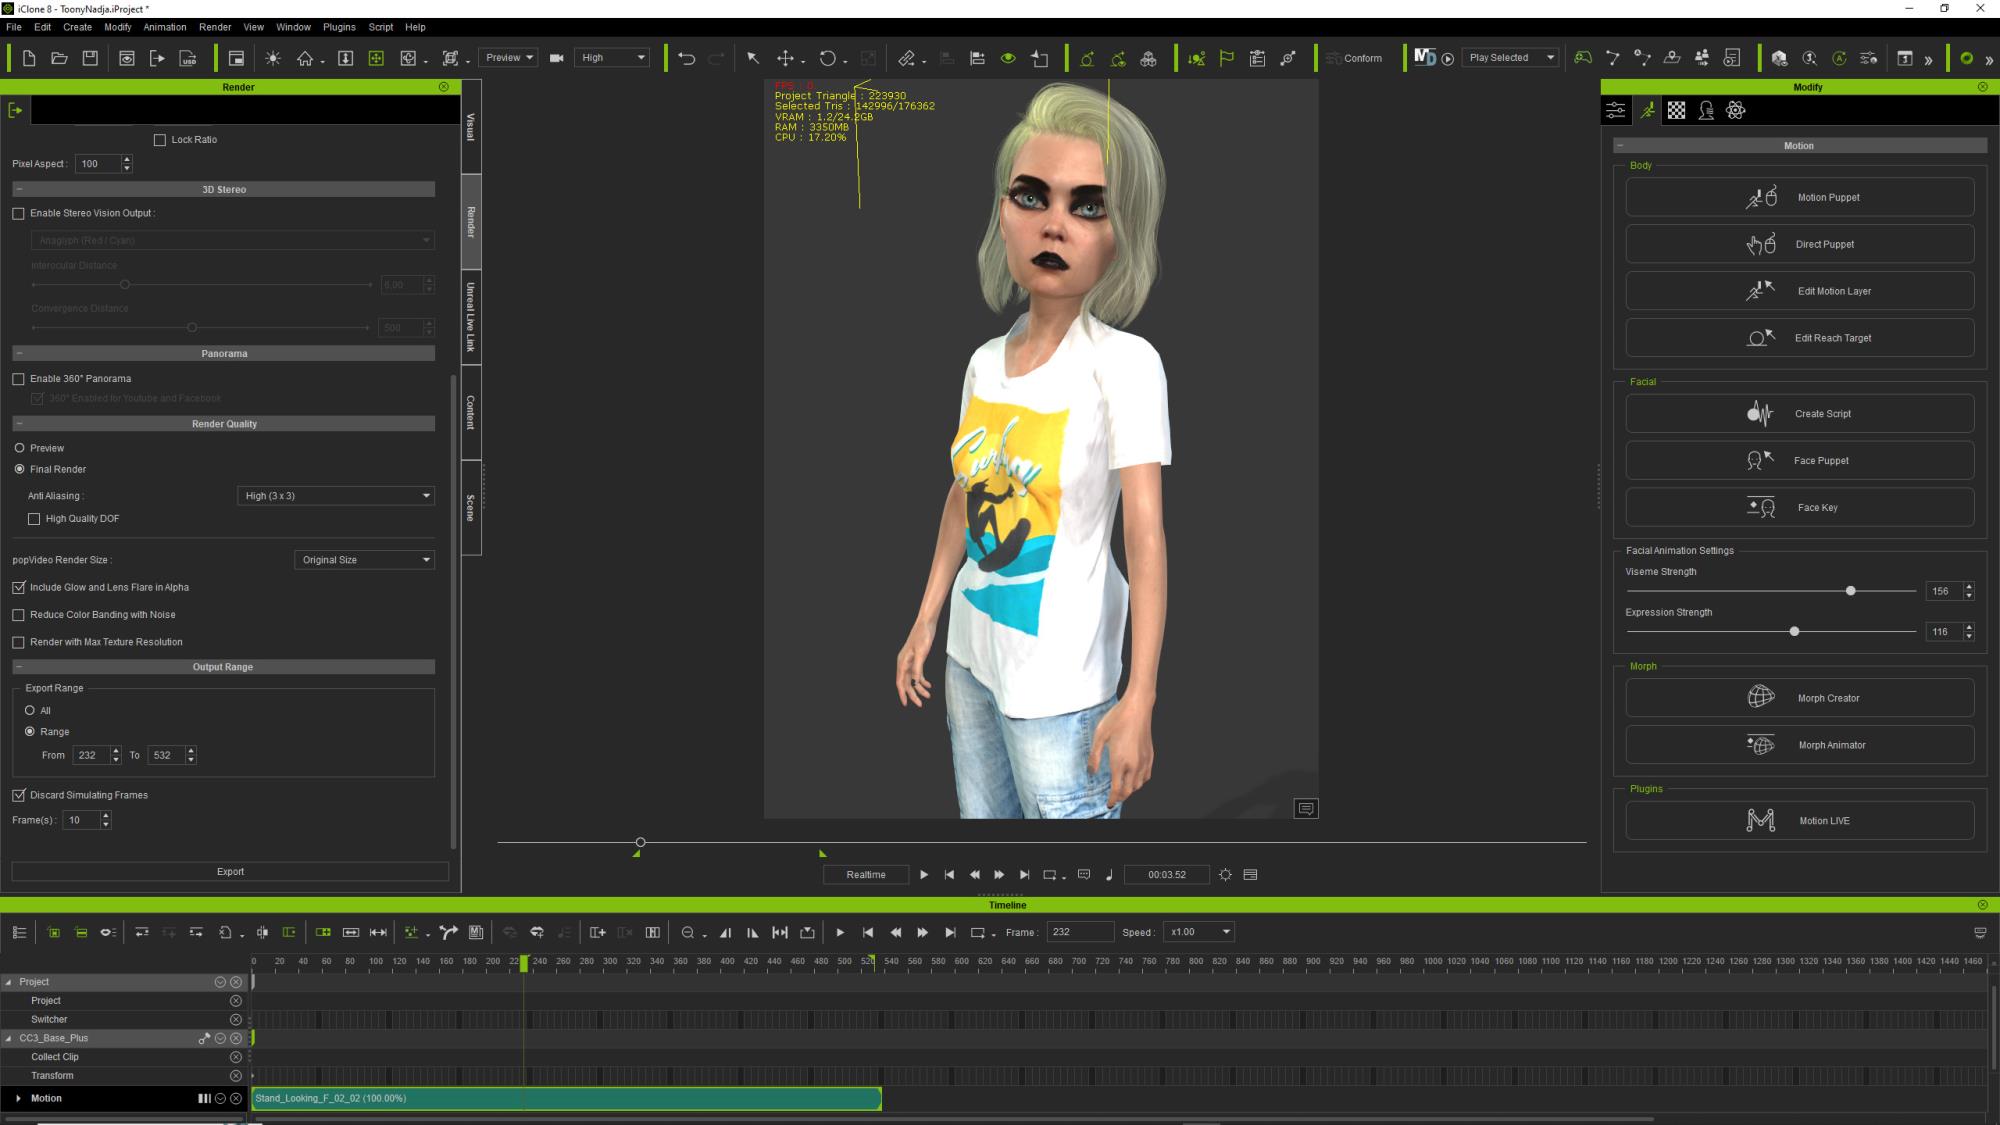Open the High quality dropdown in toolbar
The image size is (2000, 1125).
point(612,58)
